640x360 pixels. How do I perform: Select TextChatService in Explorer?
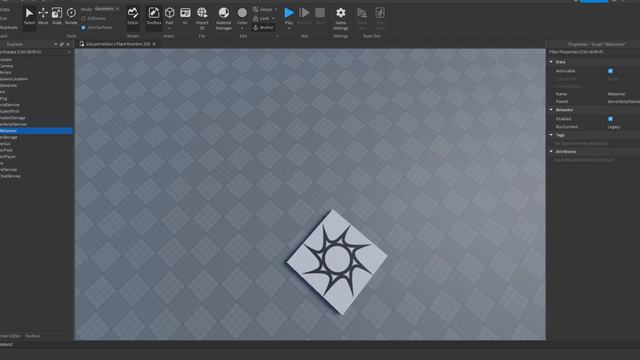click(x=10, y=176)
